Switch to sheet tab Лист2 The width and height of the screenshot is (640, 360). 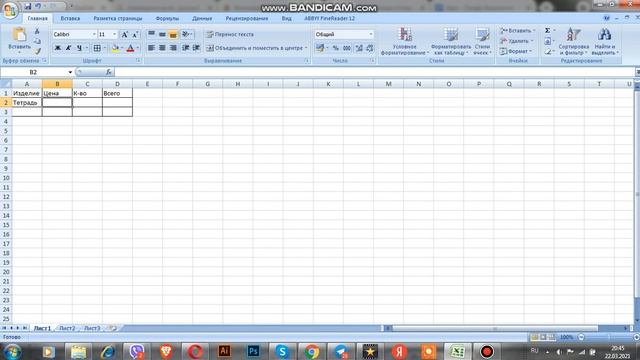pyautogui.click(x=67, y=328)
